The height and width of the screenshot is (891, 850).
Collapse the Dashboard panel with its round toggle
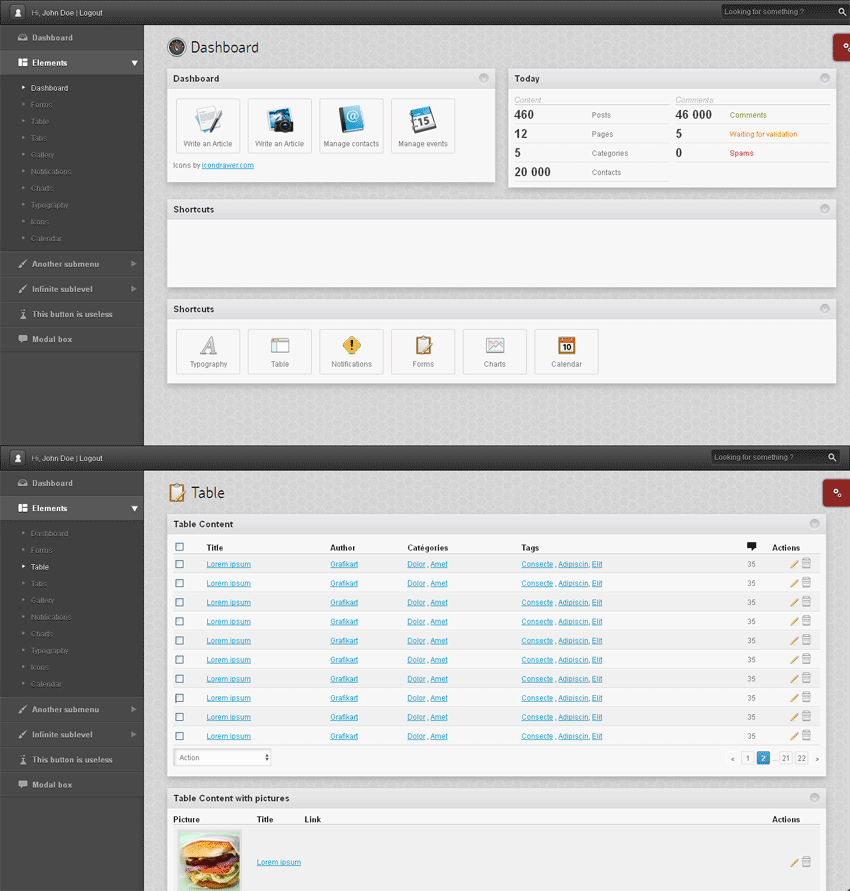(x=484, y=78)
